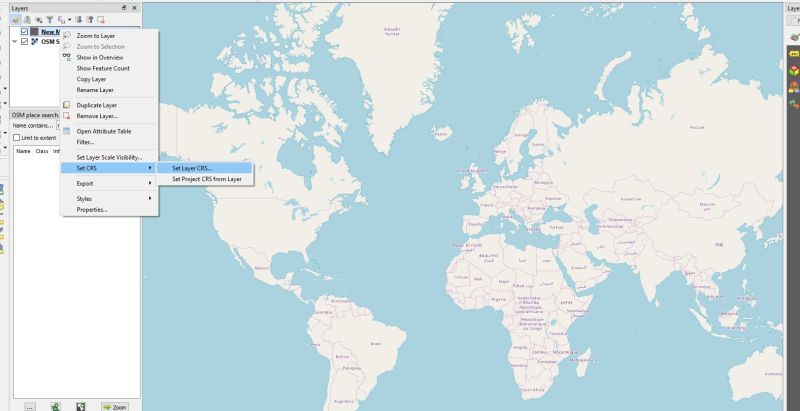The image size is (800, 411).
Task: Click Filter Legend by Expression icon
Action: click(61, 20)
